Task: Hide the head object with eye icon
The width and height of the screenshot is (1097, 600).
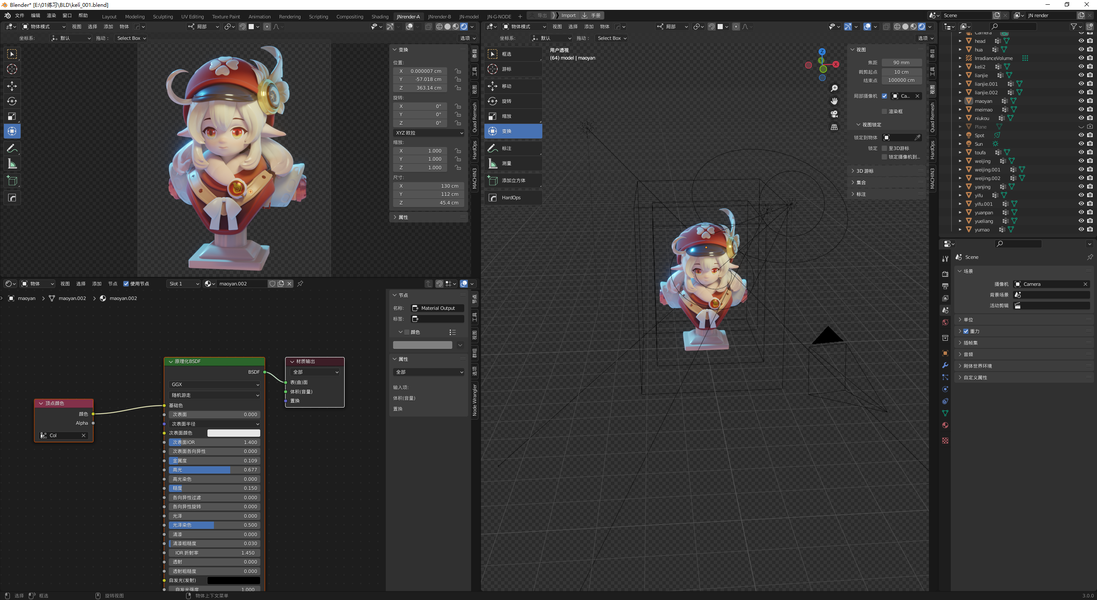Action: point(1081,41)
